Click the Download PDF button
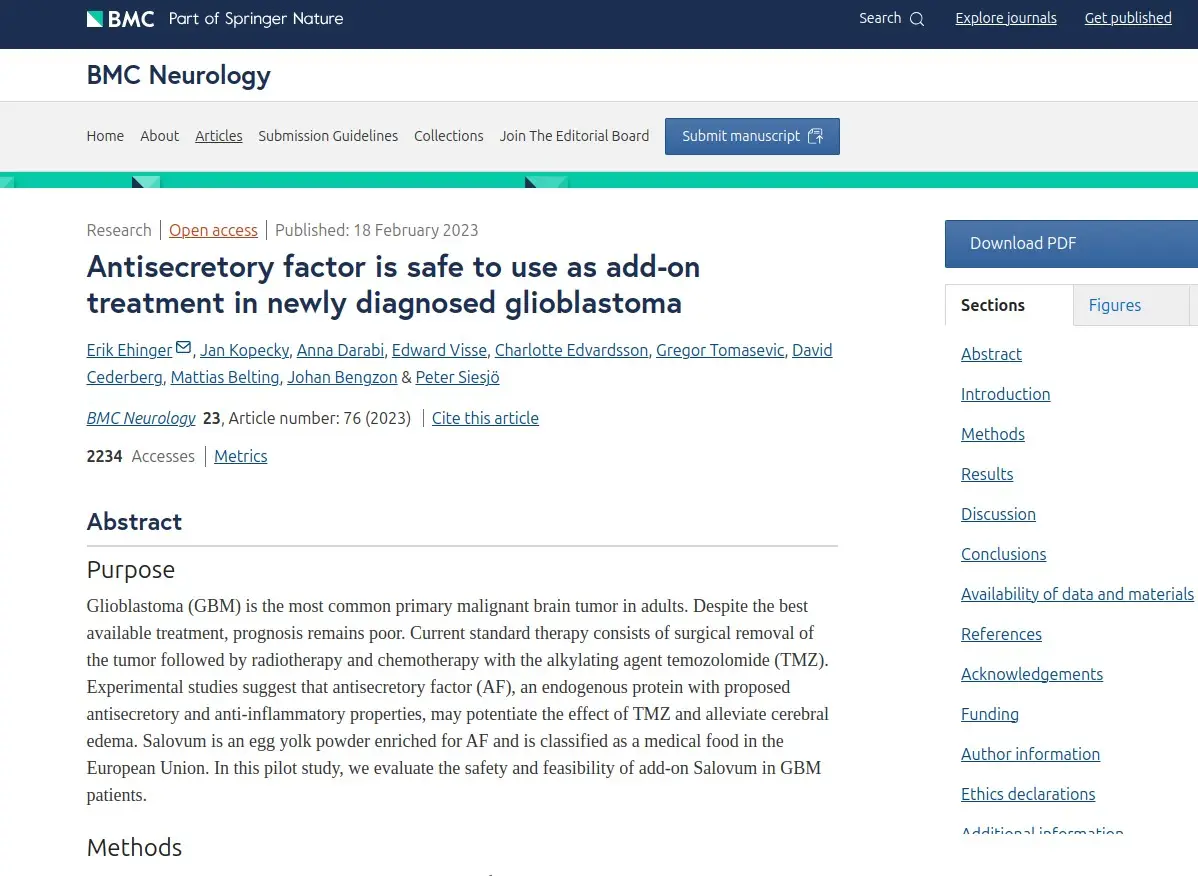Screen dimensions: 1198x876 click(1071, 244)
